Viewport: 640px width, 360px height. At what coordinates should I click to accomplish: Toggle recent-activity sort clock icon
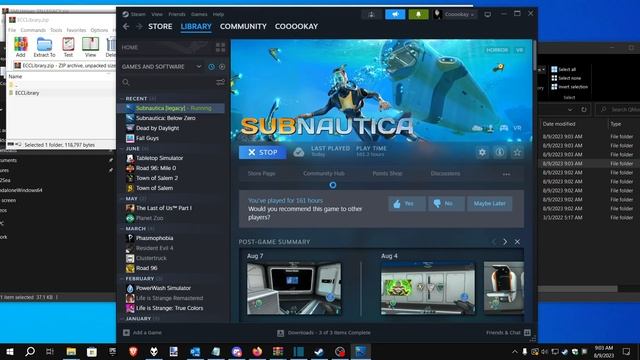[211, 67]
